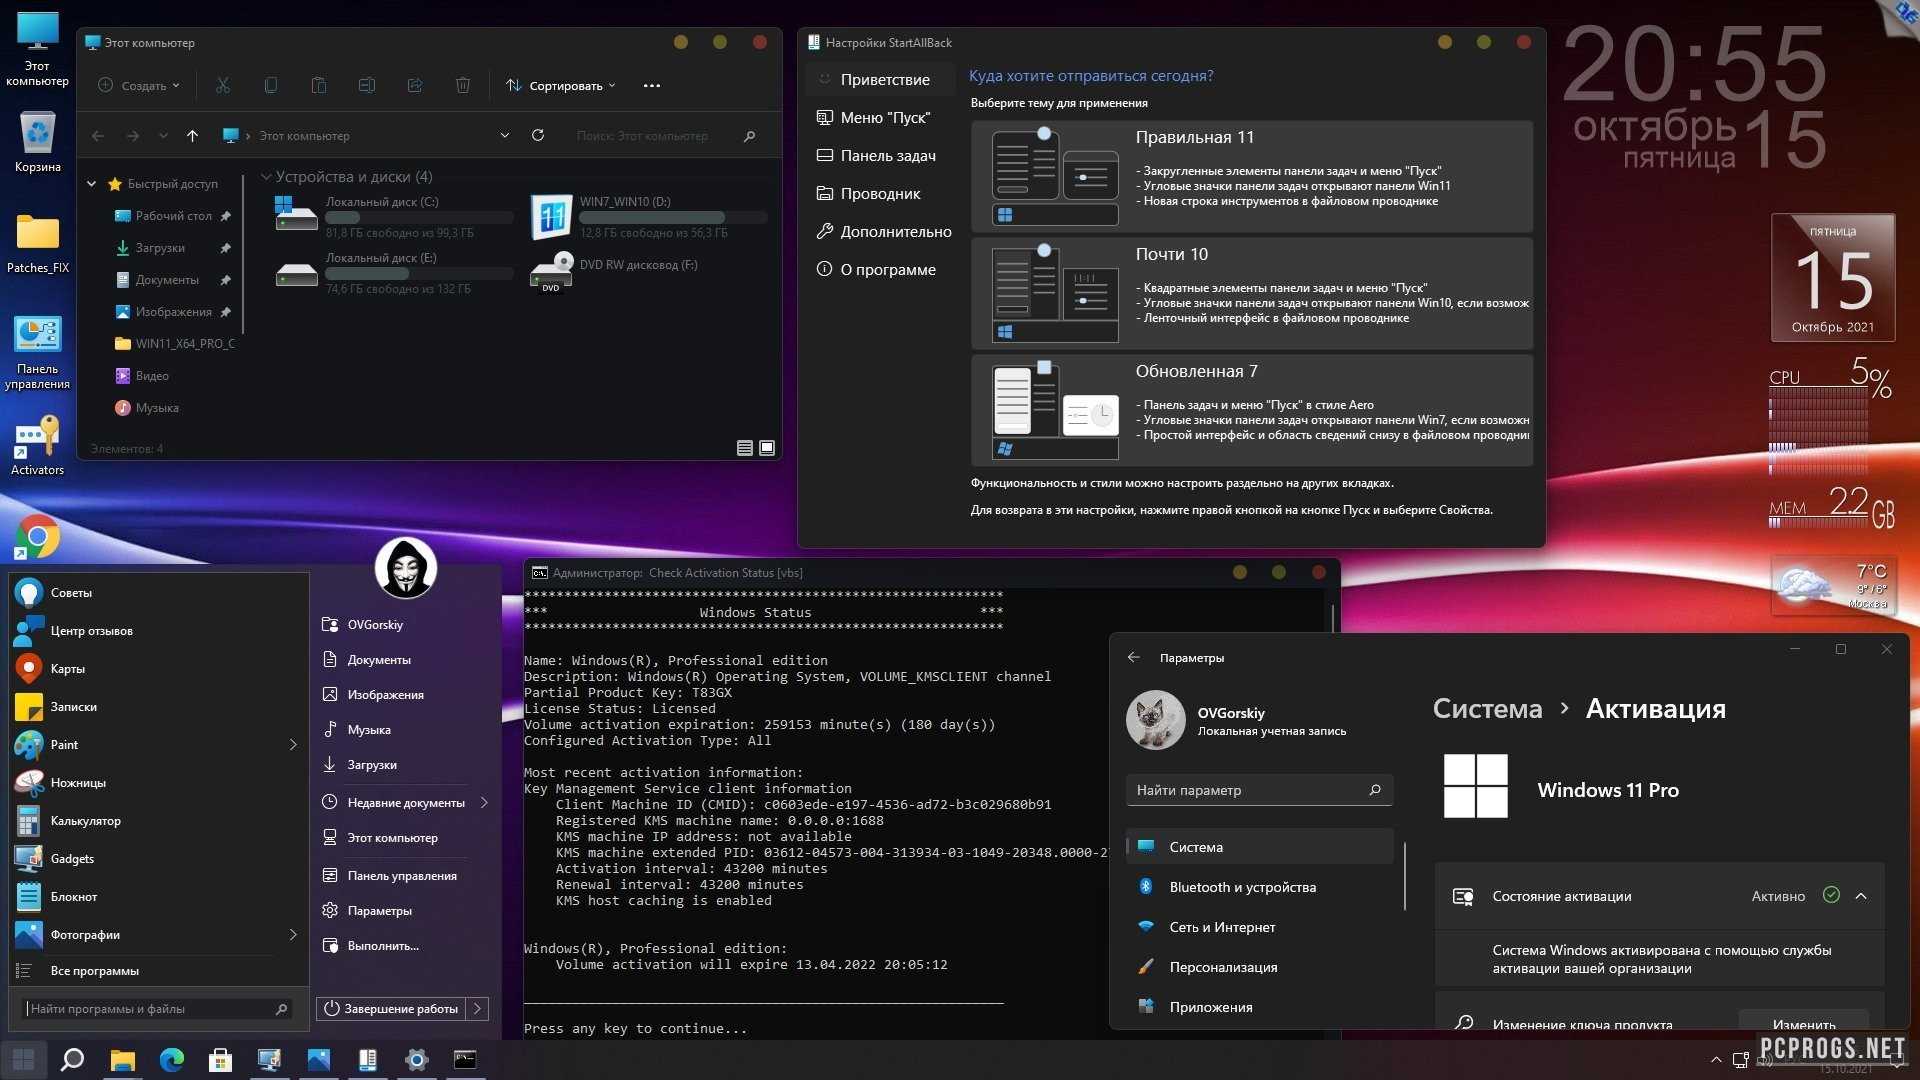The image size is (1920, 1080).
Task: Click Система breadcrumb link in Settings
Action: point(1487,709)
